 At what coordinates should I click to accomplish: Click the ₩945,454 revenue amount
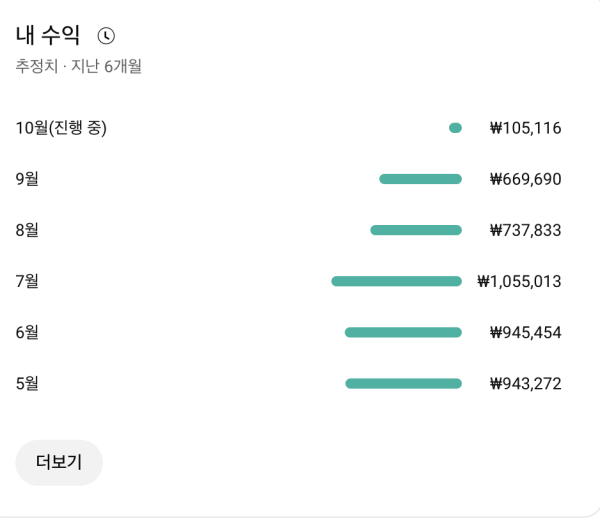(525, 332)
